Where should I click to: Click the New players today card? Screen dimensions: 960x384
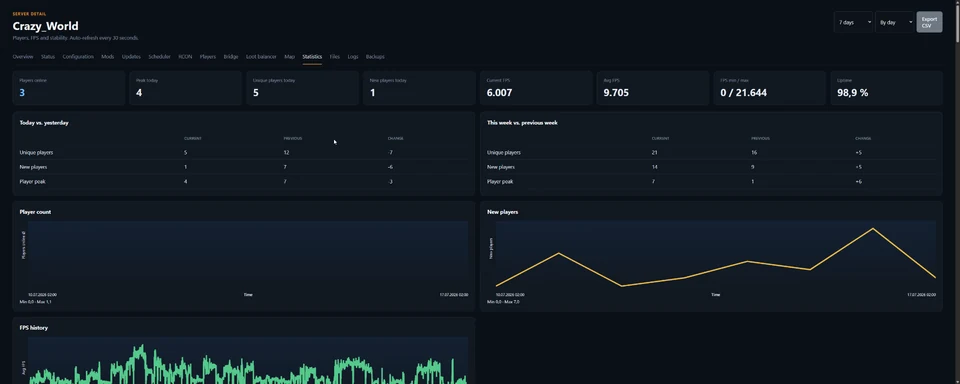point(419,88)
